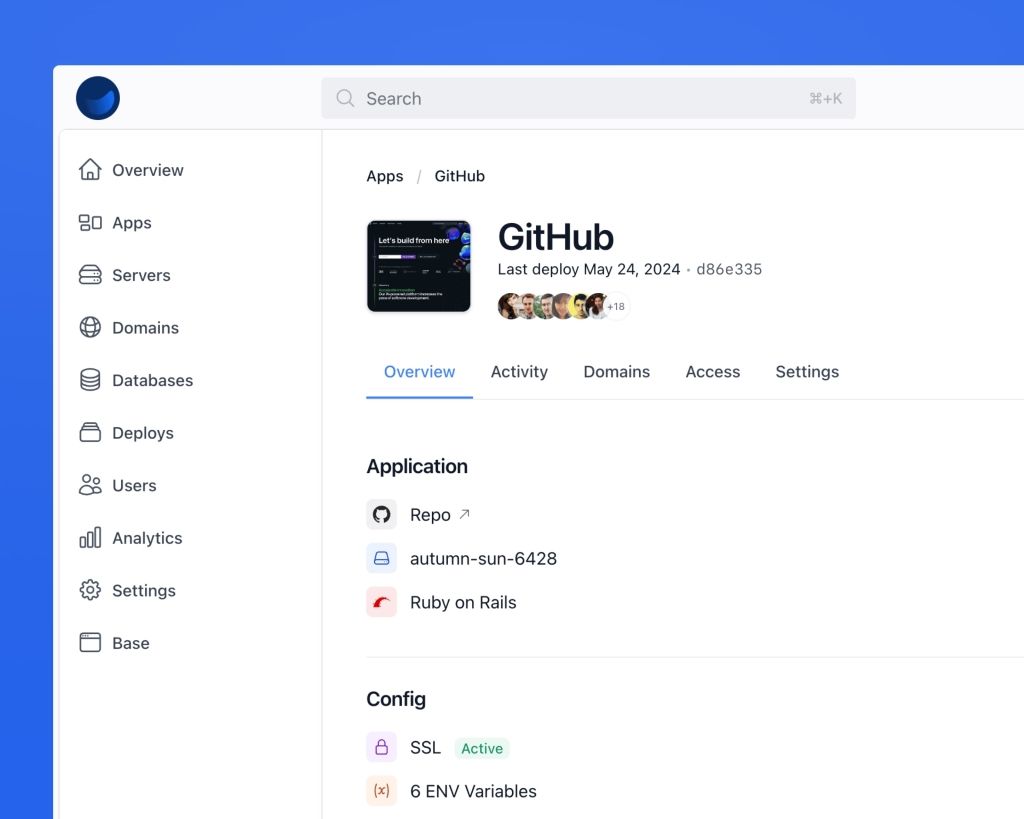Go to Deploys in the sidebar

[x=142, y=433]
